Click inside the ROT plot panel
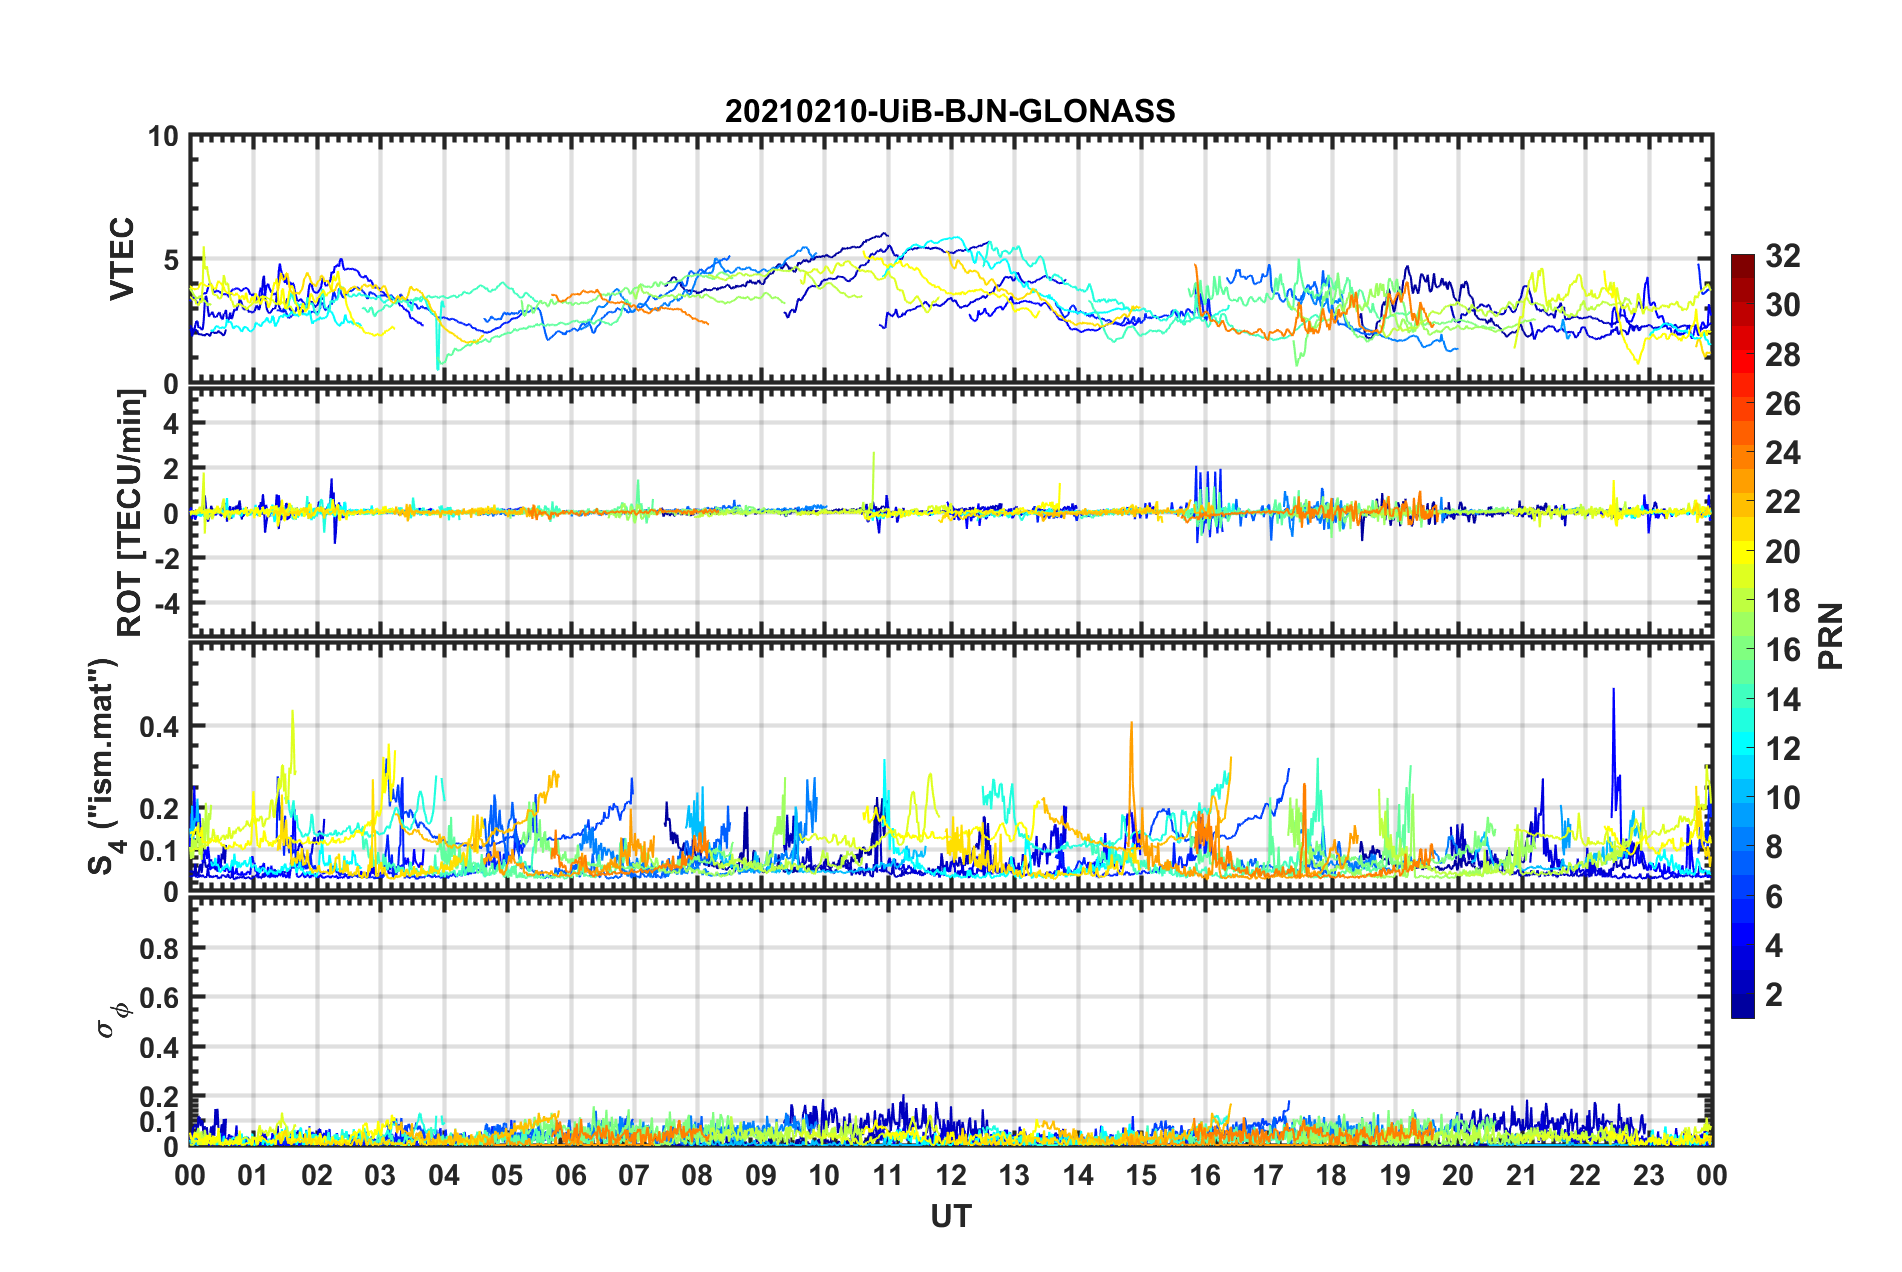The height and width of the screenshot is (1272, 1902). pyautogui.click(x=951, y=513)
